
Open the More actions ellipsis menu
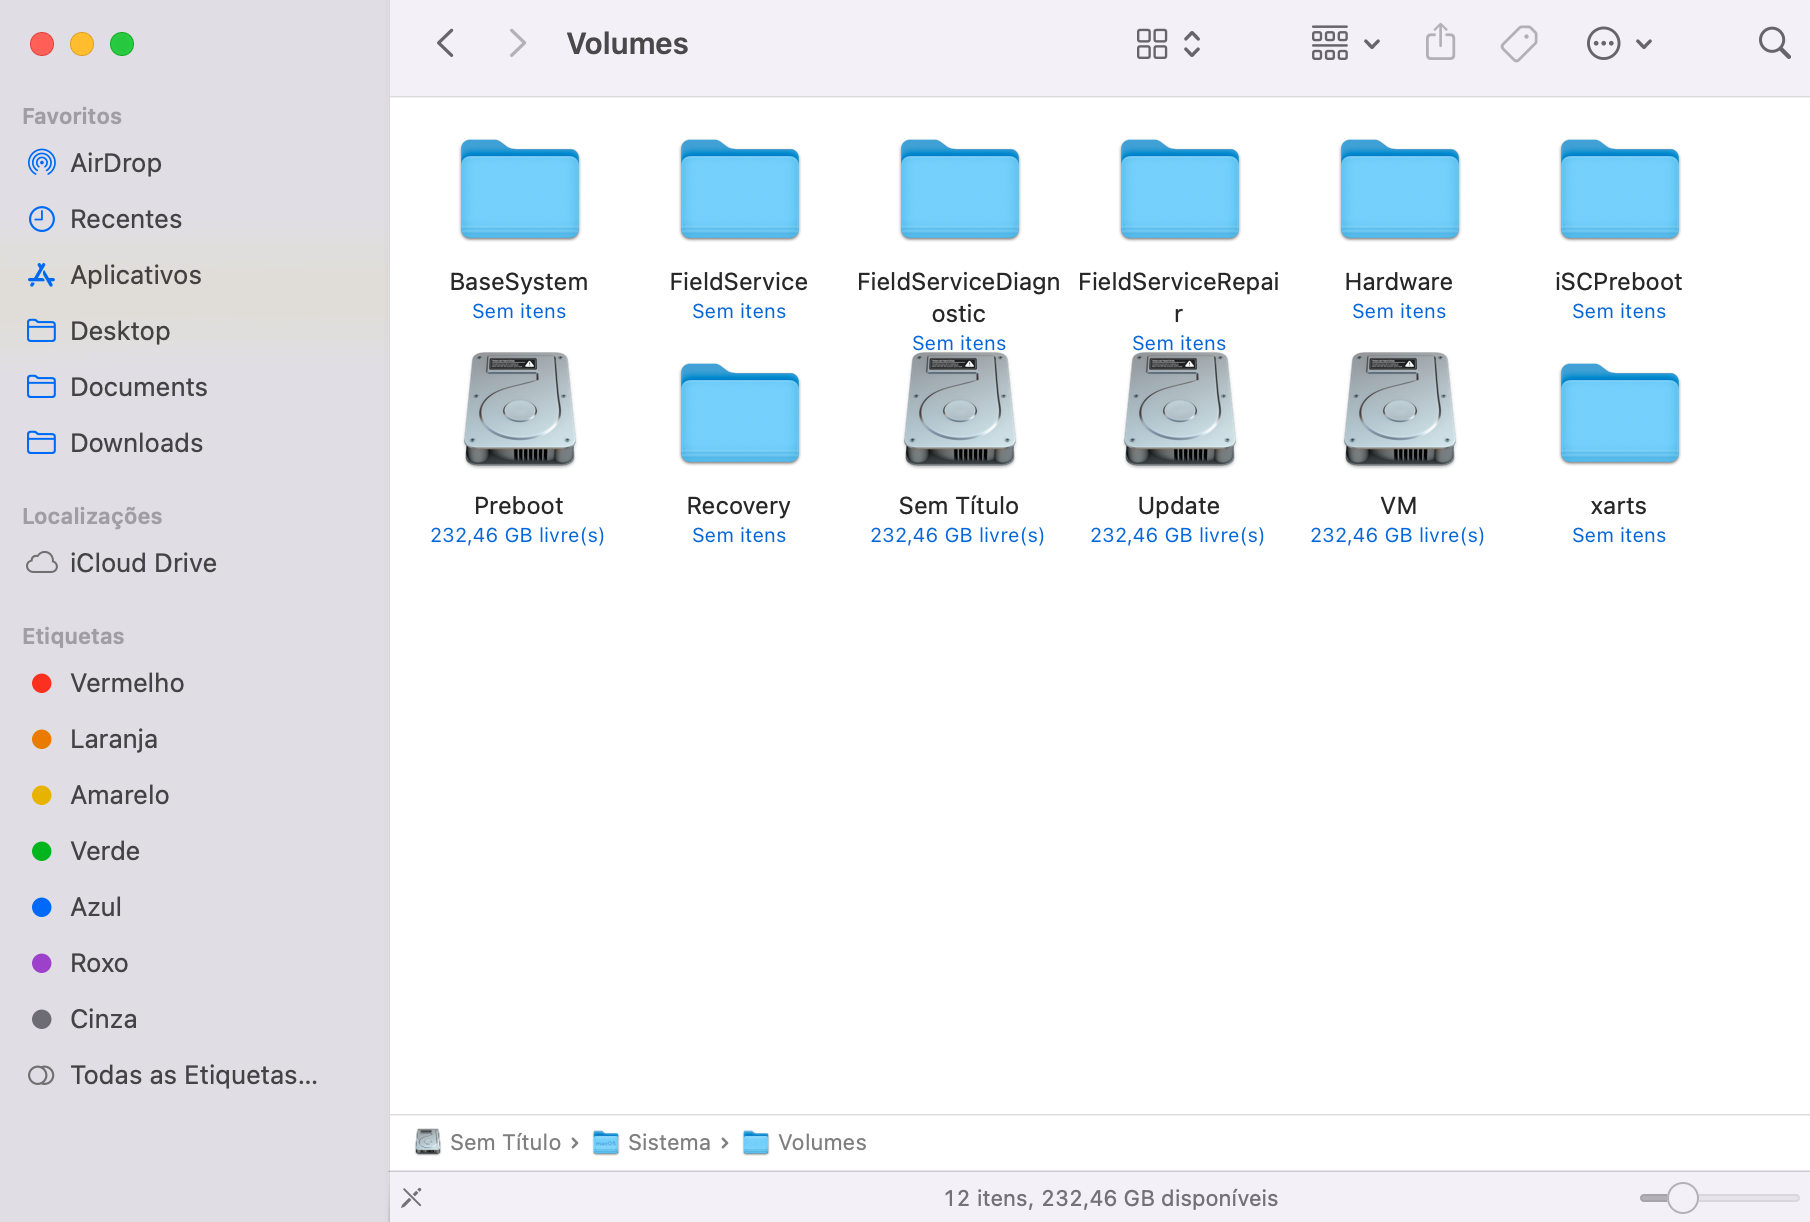pos(1618,43)
